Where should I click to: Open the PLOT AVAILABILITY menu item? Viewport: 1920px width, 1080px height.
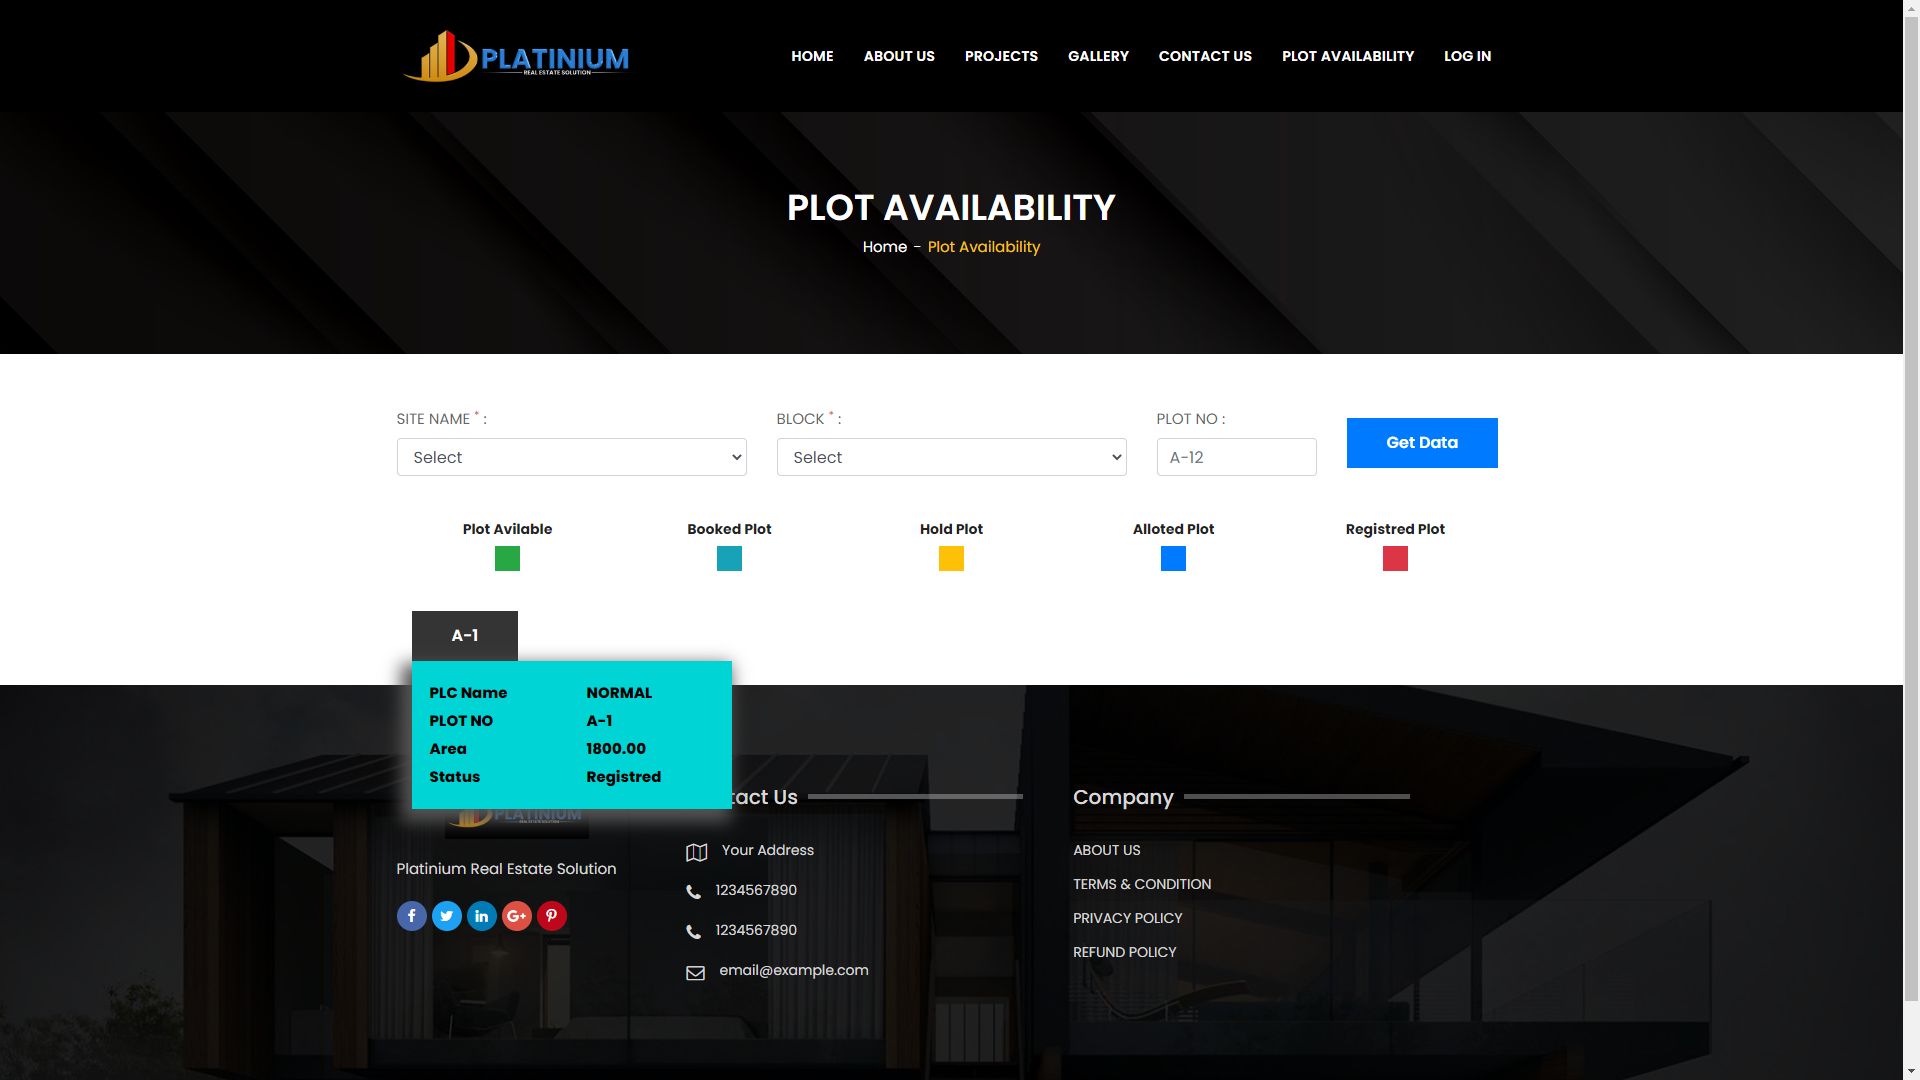[x=1347, y=56]
